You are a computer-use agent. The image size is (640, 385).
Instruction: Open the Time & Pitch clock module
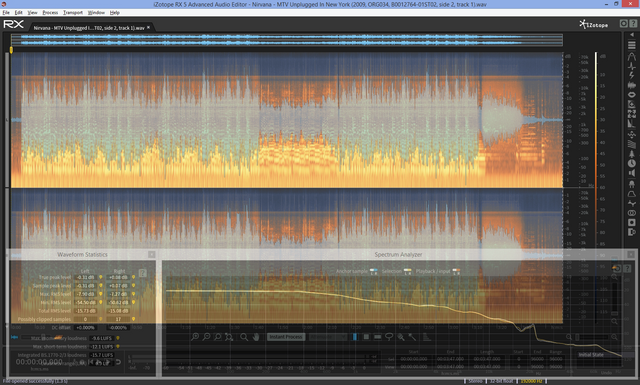click(631, 163)
